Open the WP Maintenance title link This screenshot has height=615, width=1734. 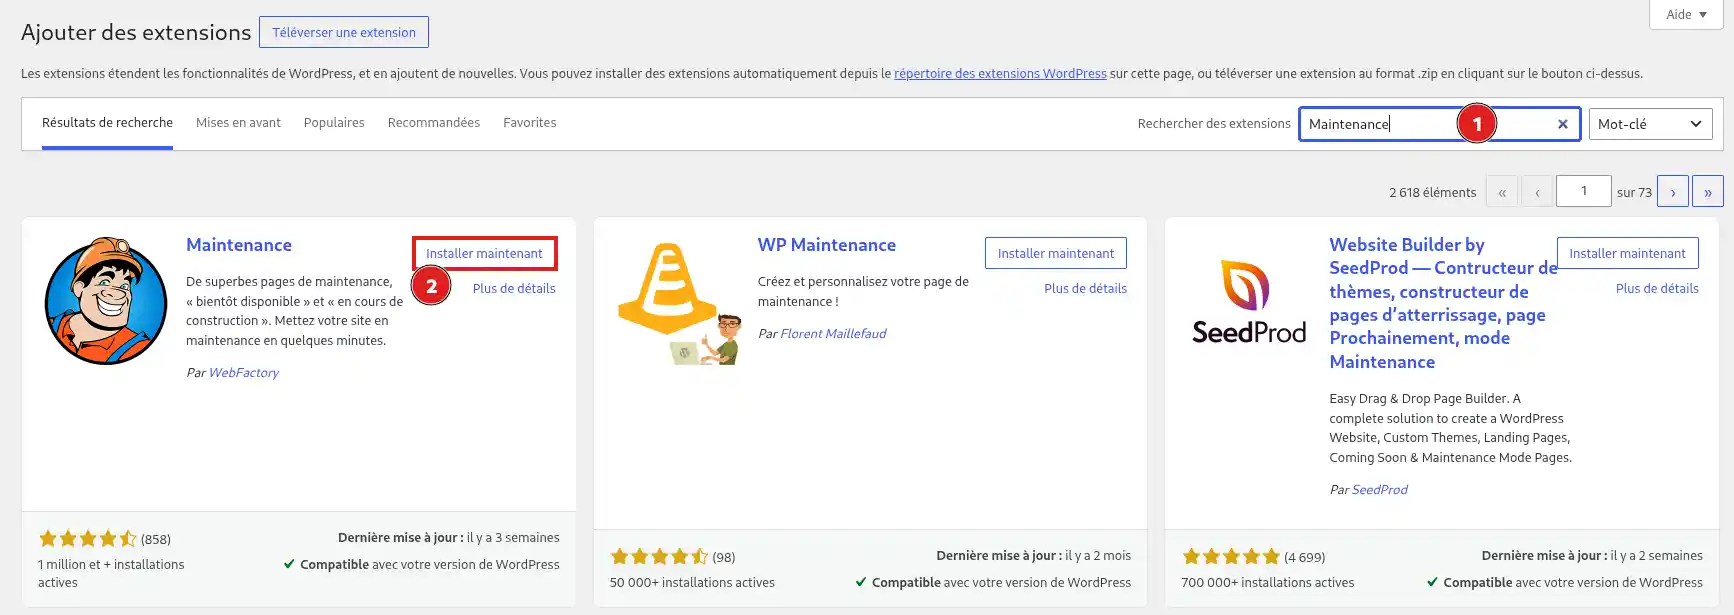click(x=827, y=245)
